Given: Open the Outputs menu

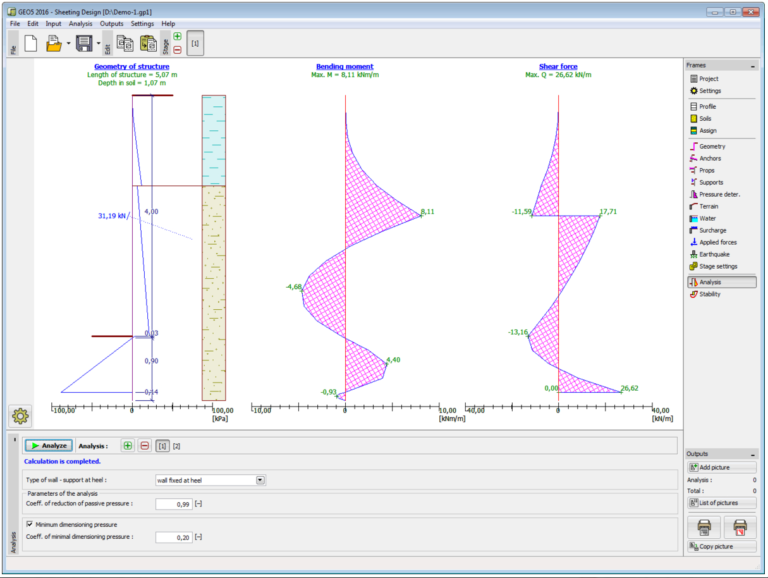Looking at the screenshot, I should coord(112,23).
